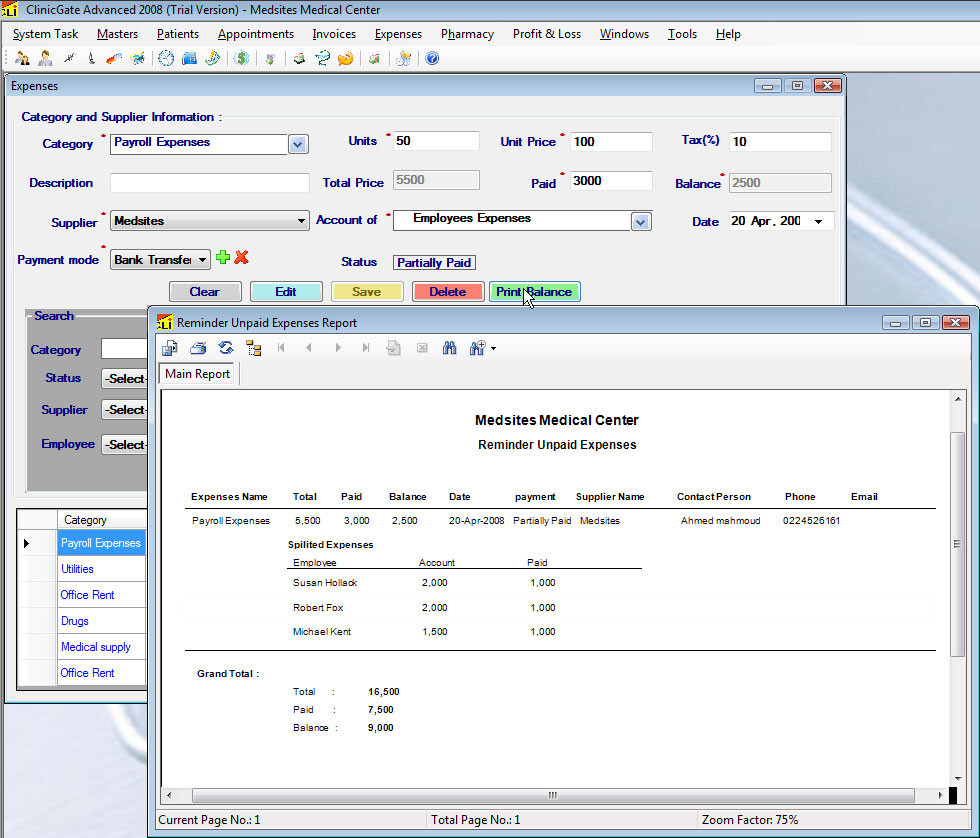Click the two-people patients icon in main toolbar
This screenshot has height=838, width=980.
pyautogui.click(x=22, y=58)
